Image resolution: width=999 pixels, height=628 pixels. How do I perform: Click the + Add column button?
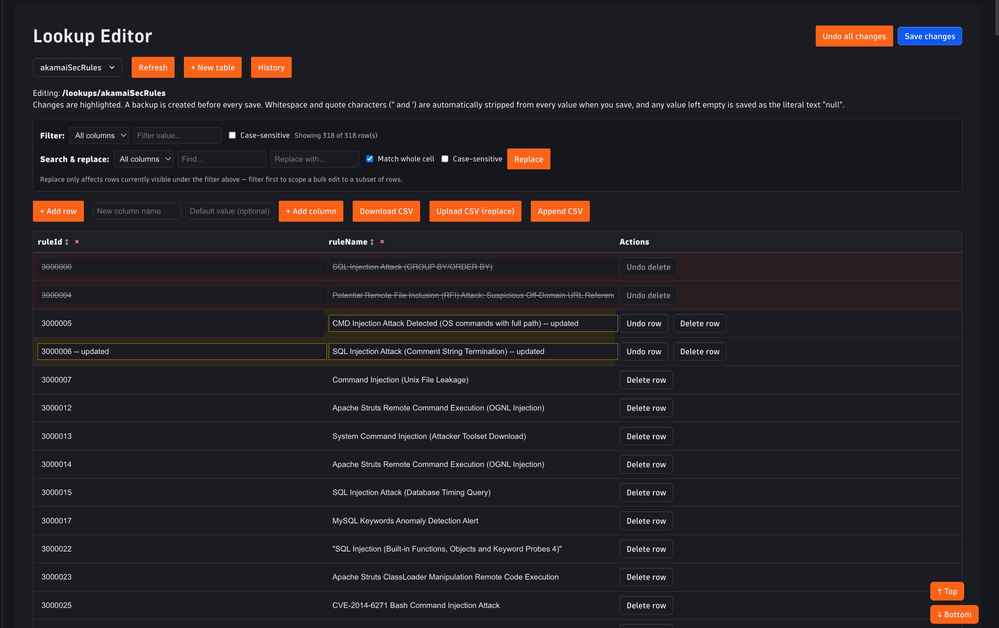(x=311, y=211)
